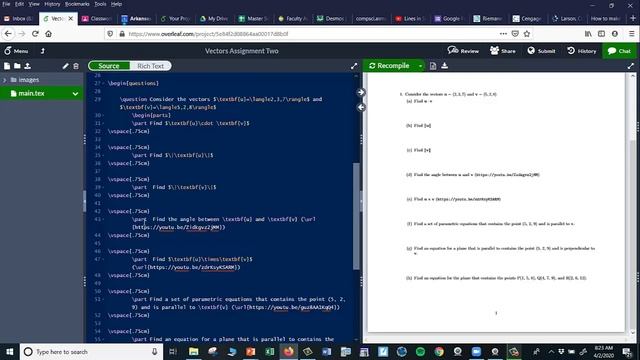640x360 pixels.
Task: Share the project
Action: point(502,51)
